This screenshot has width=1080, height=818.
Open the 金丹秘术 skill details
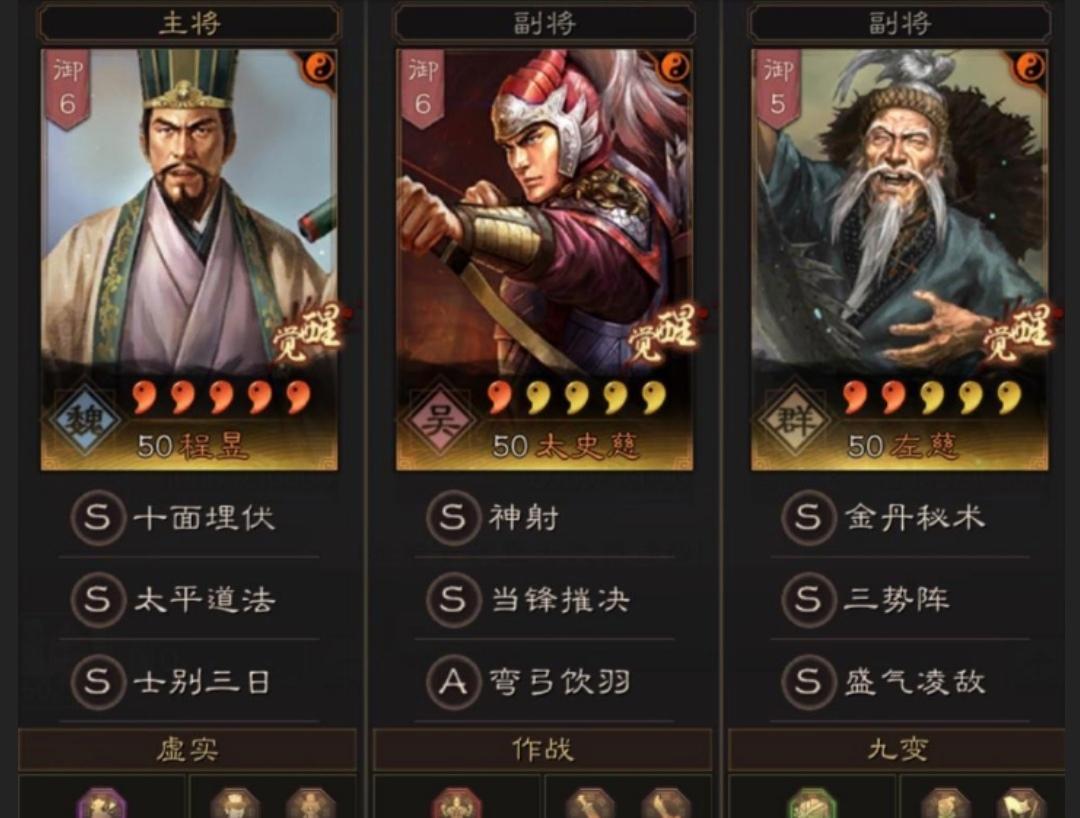click(900, 517)
